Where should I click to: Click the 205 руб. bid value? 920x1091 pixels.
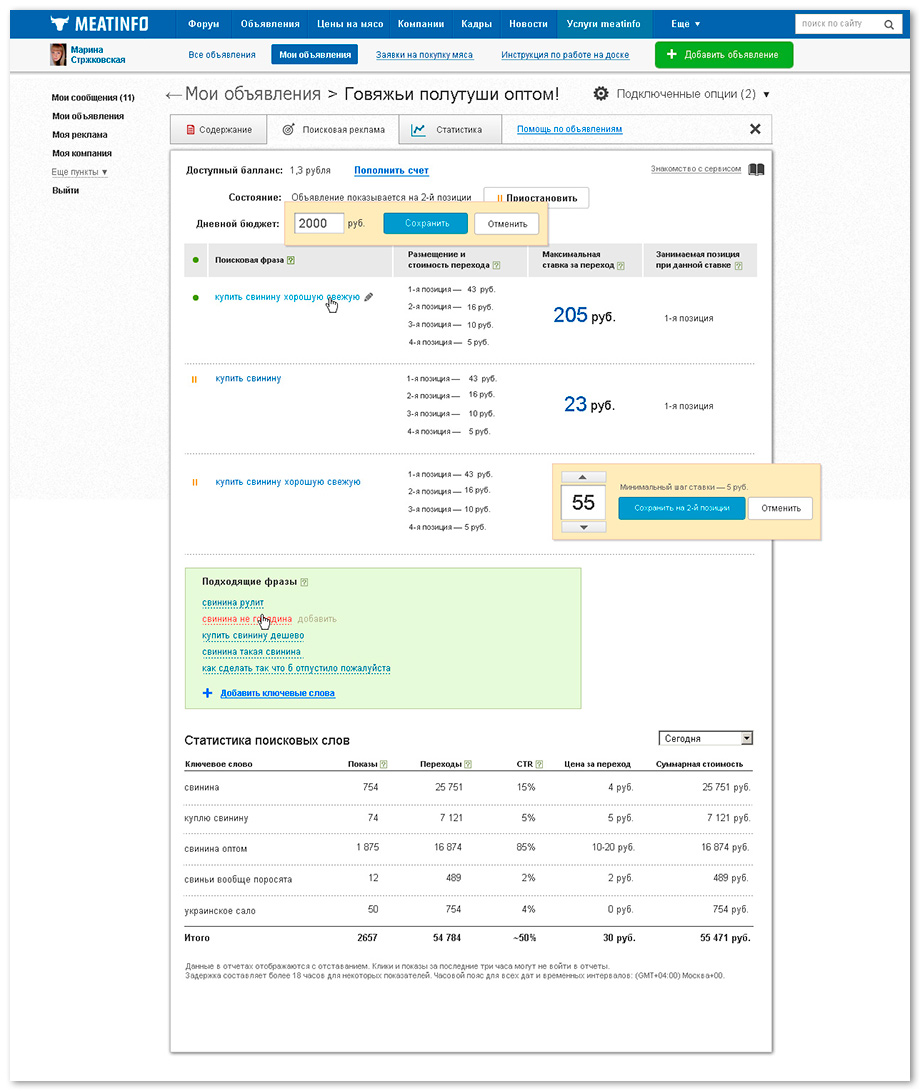tap(584, 315)
